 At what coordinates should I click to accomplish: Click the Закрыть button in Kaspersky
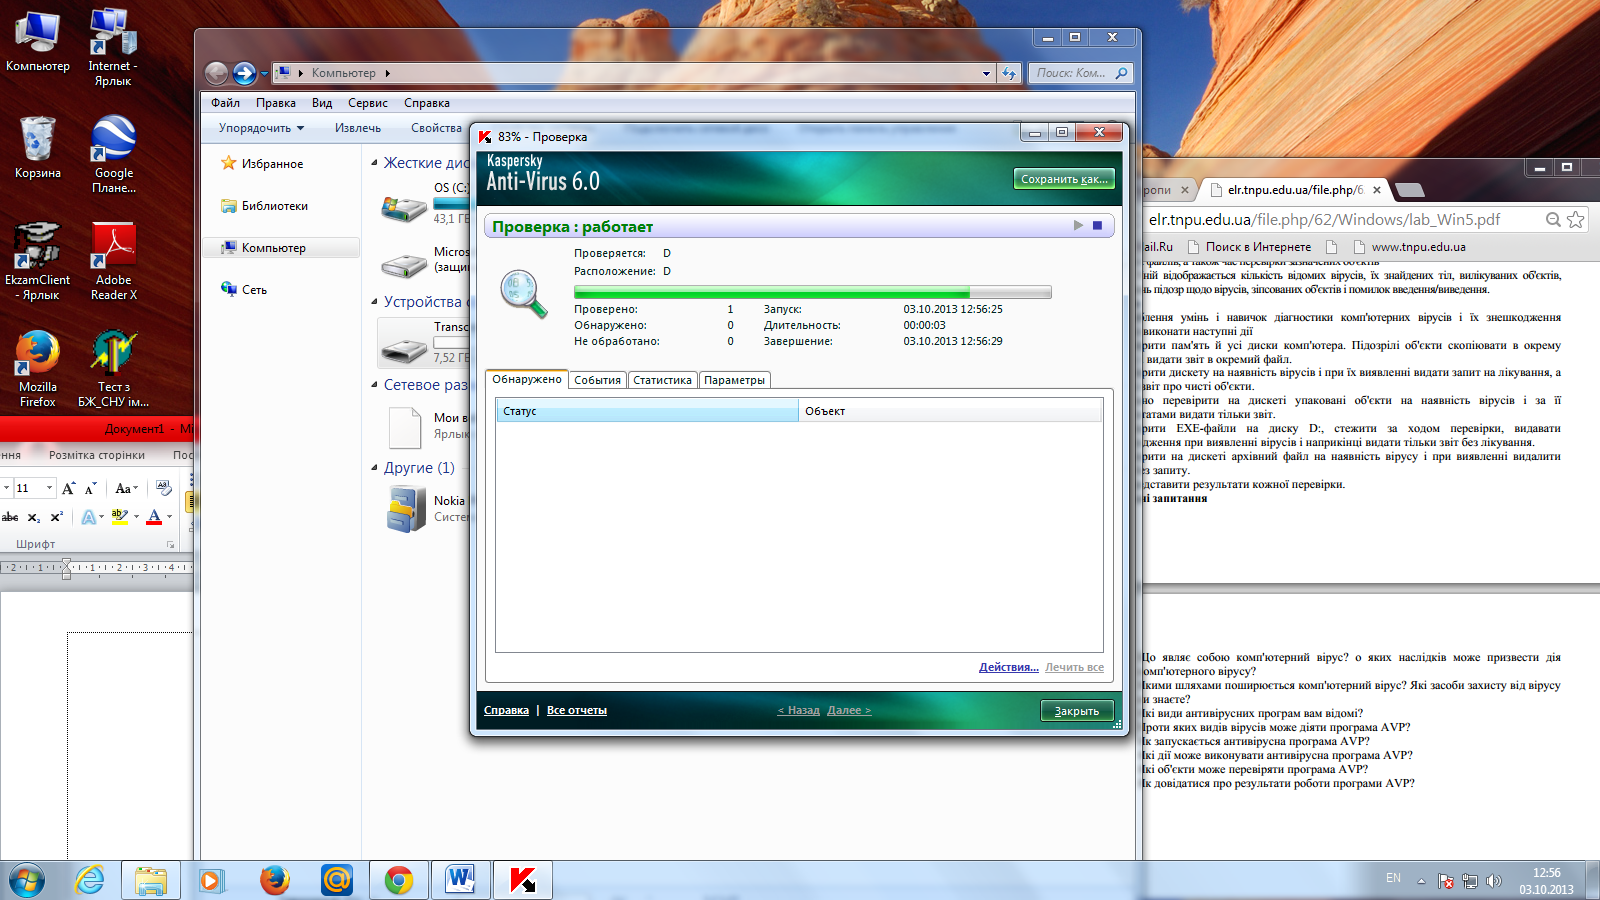pyautogui.click(x=1077, y=711)
